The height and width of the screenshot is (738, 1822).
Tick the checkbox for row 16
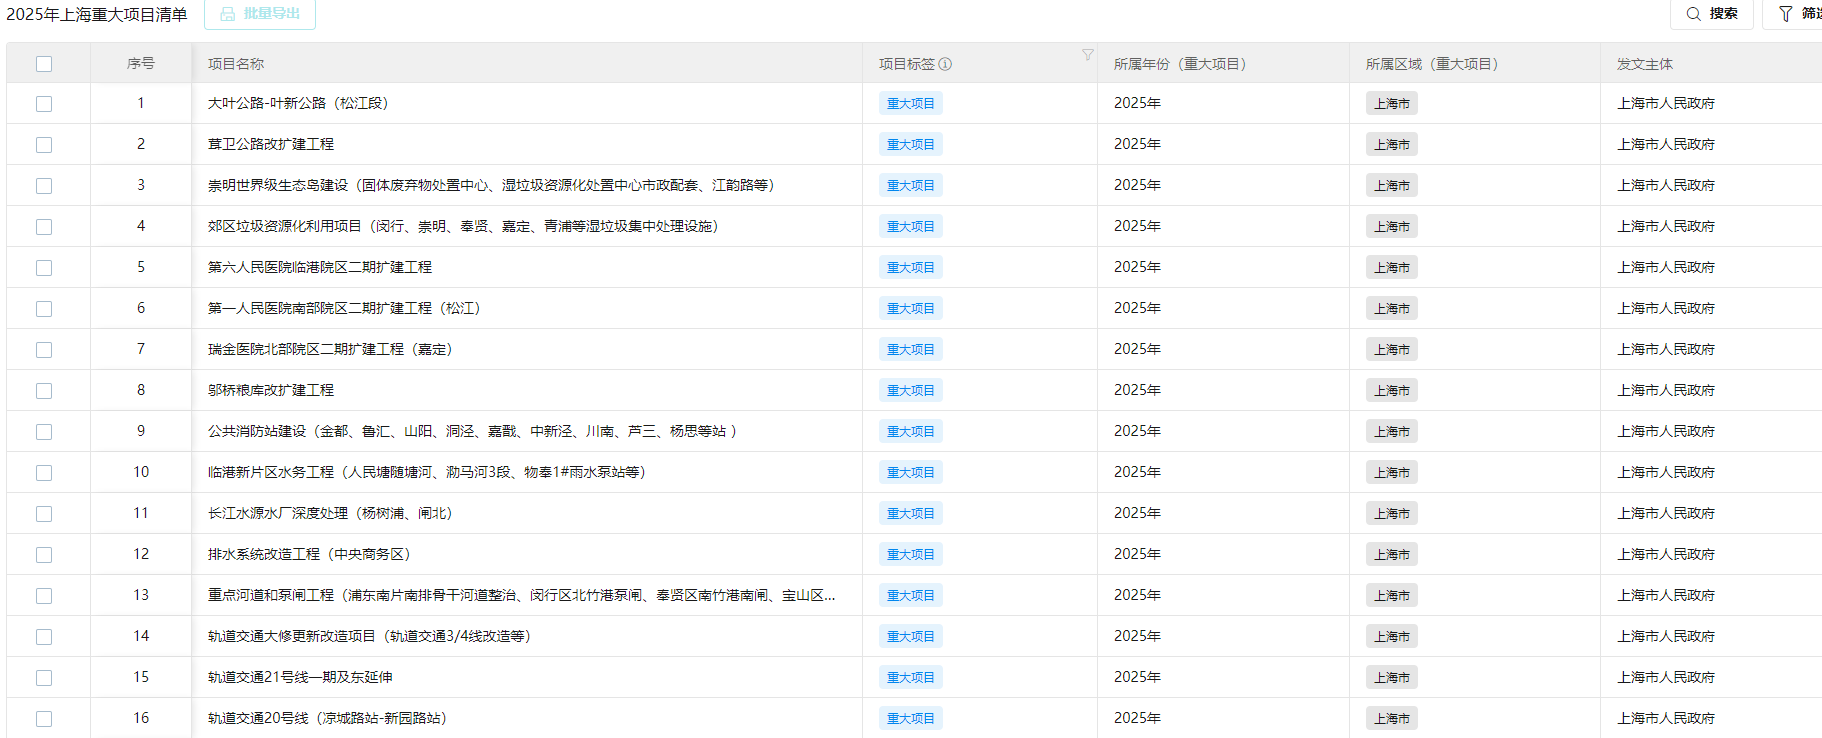coord(44,719)
